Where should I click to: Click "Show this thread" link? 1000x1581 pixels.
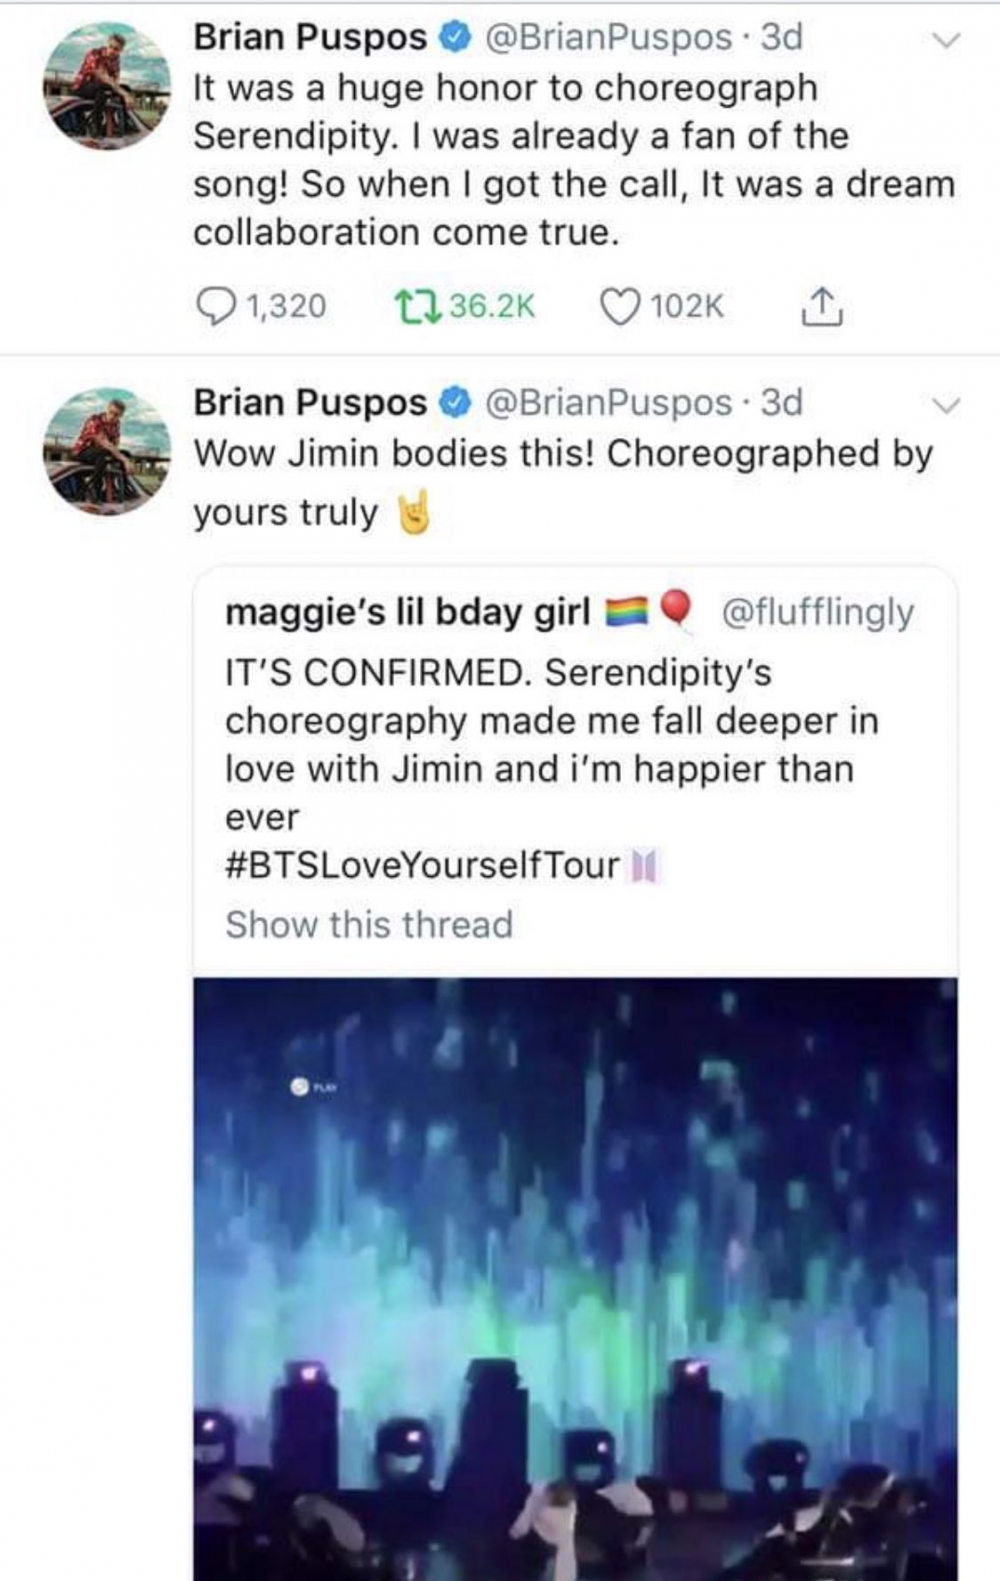click(369, 925)
